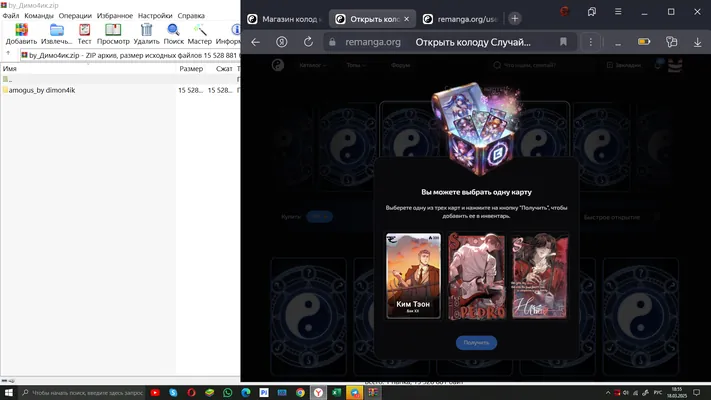Click the Получить button
Screen dimensions: 711x400
point(476,342)
